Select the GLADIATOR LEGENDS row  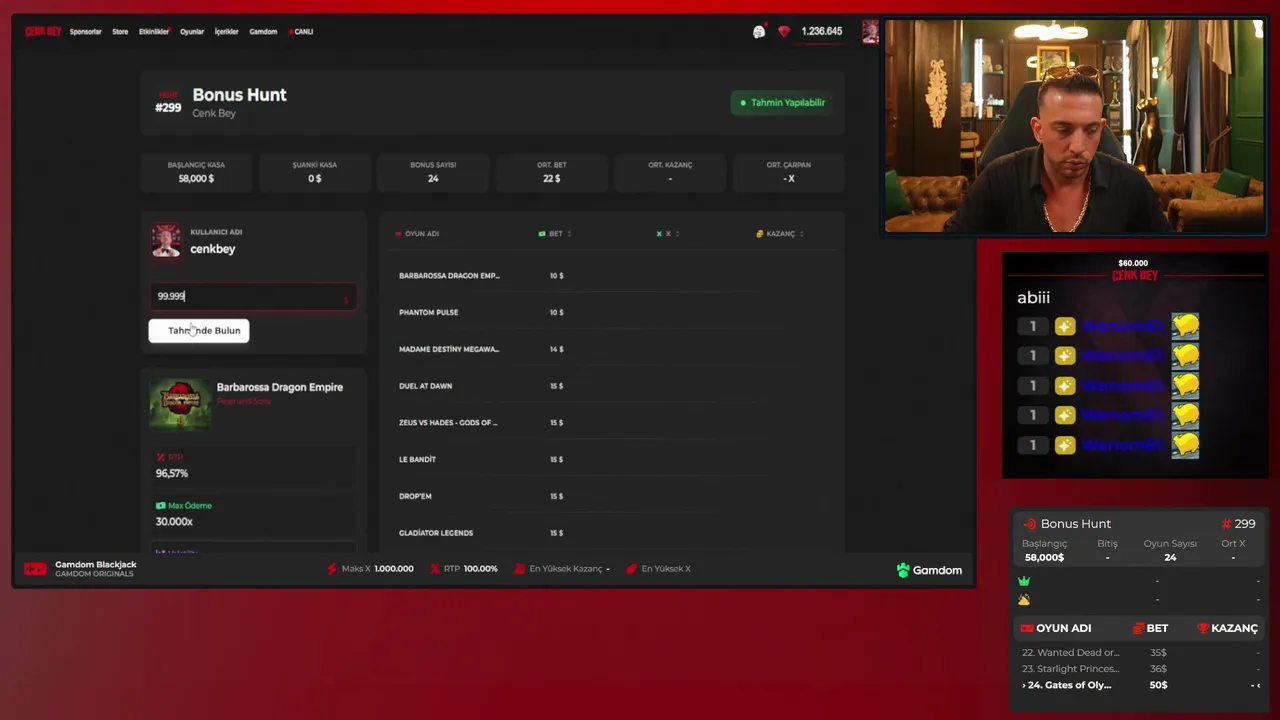click(610, 533)
